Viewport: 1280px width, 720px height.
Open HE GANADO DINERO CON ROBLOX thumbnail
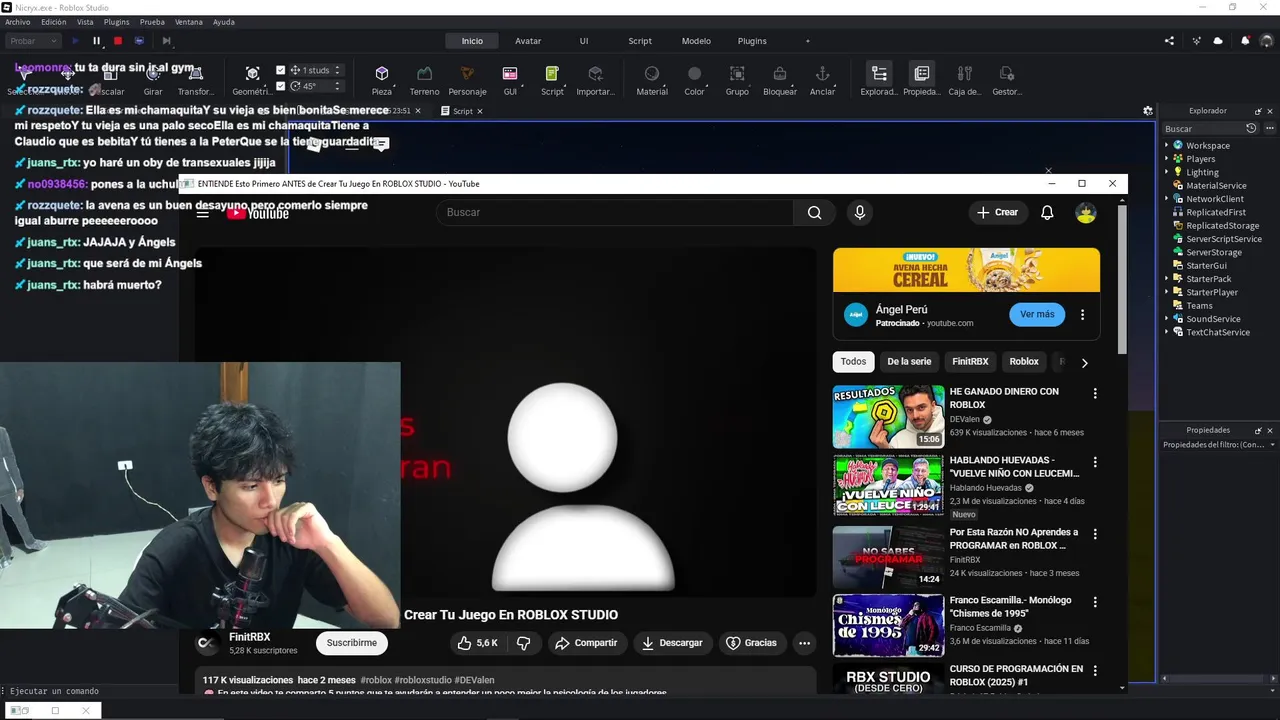pyautogui.click(x=888, y=416)
